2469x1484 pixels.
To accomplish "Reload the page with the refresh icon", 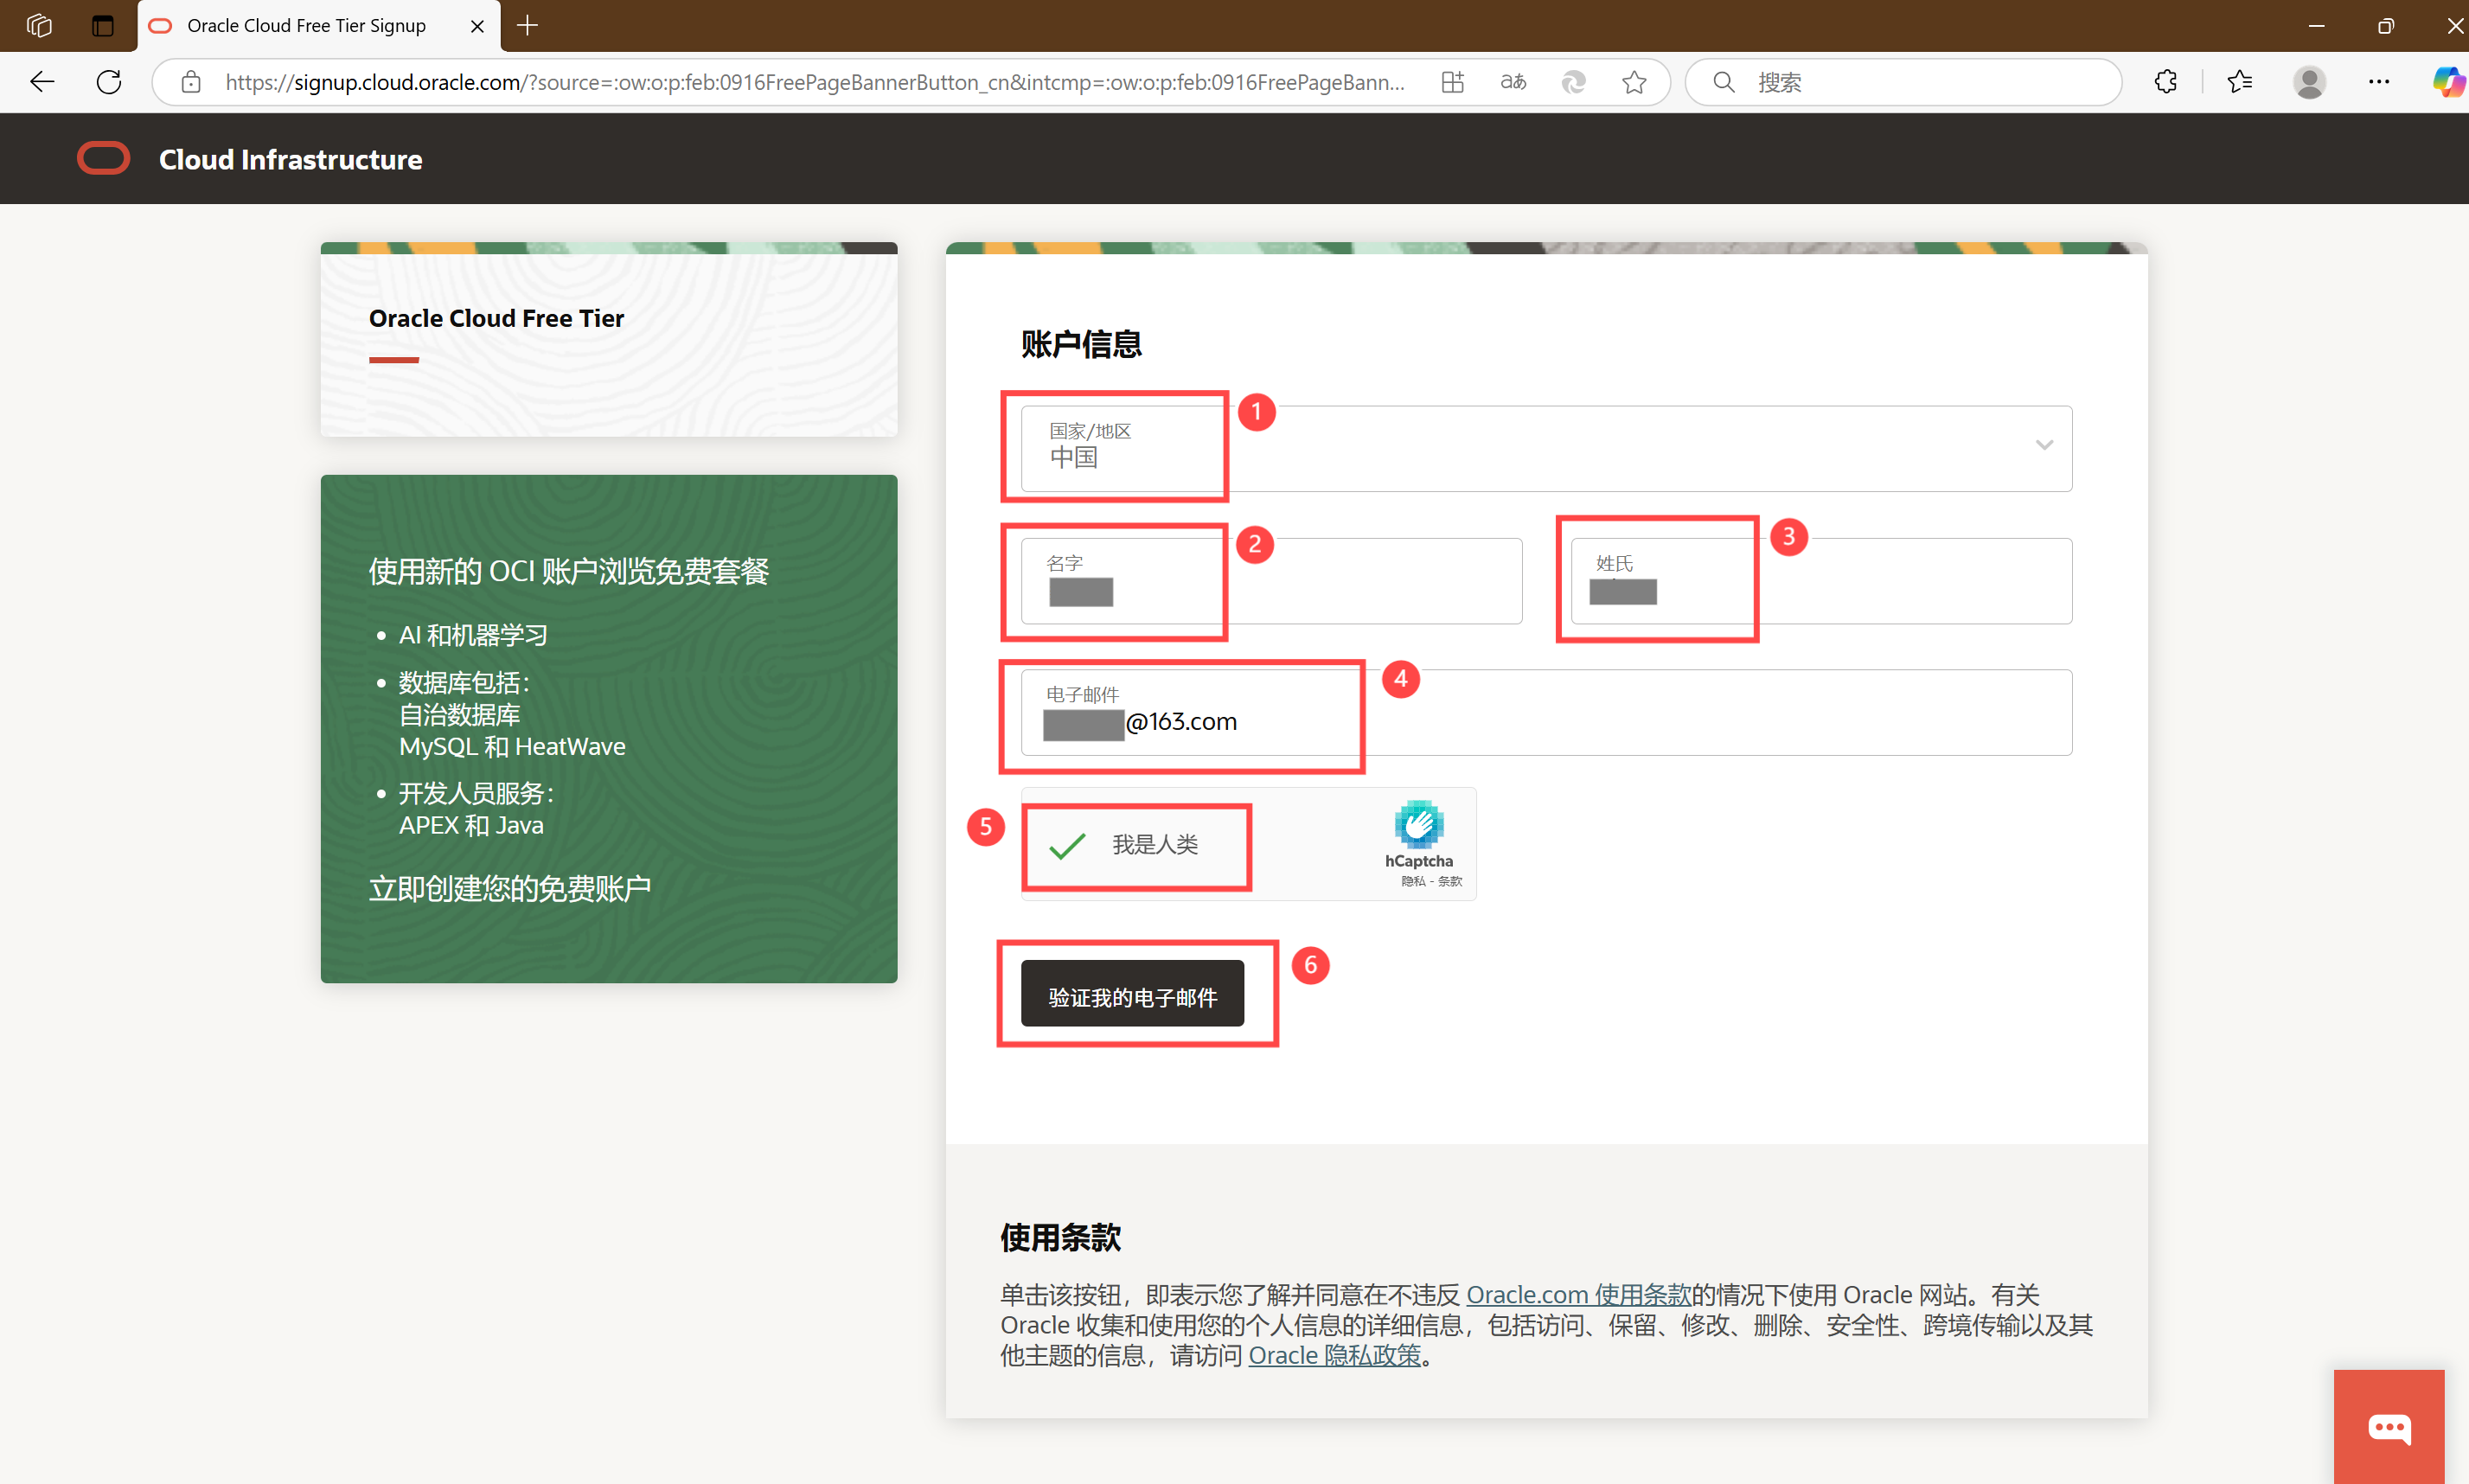I will pos(109,82).
